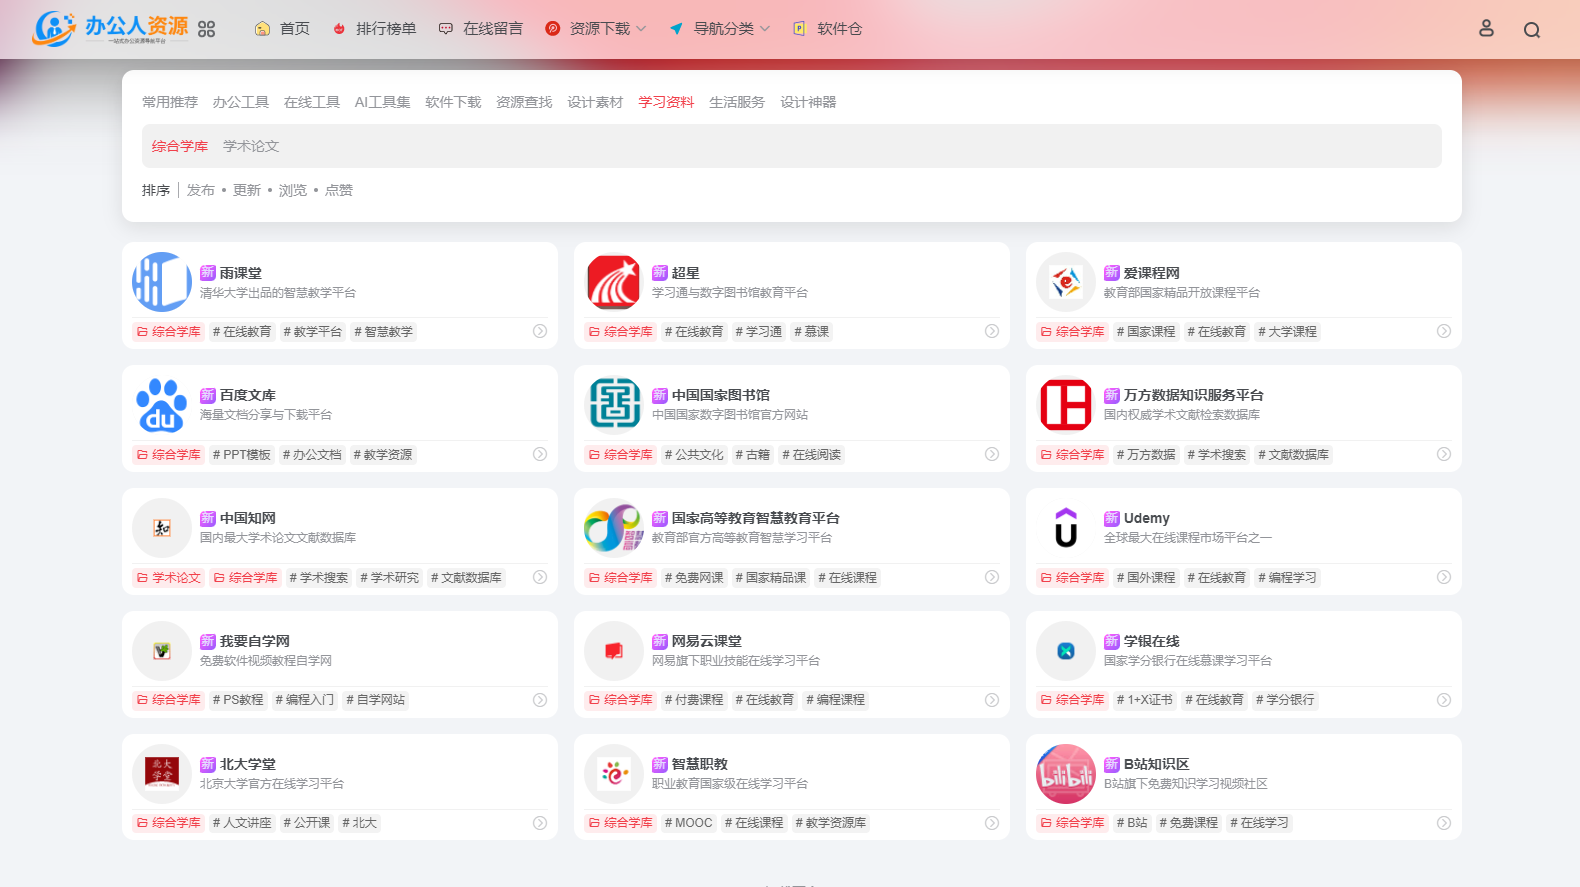Click the arrow icon on 中国知网 card
Image resolution: width=1580 pixels, height=887 pixels.
coord(540,577)
